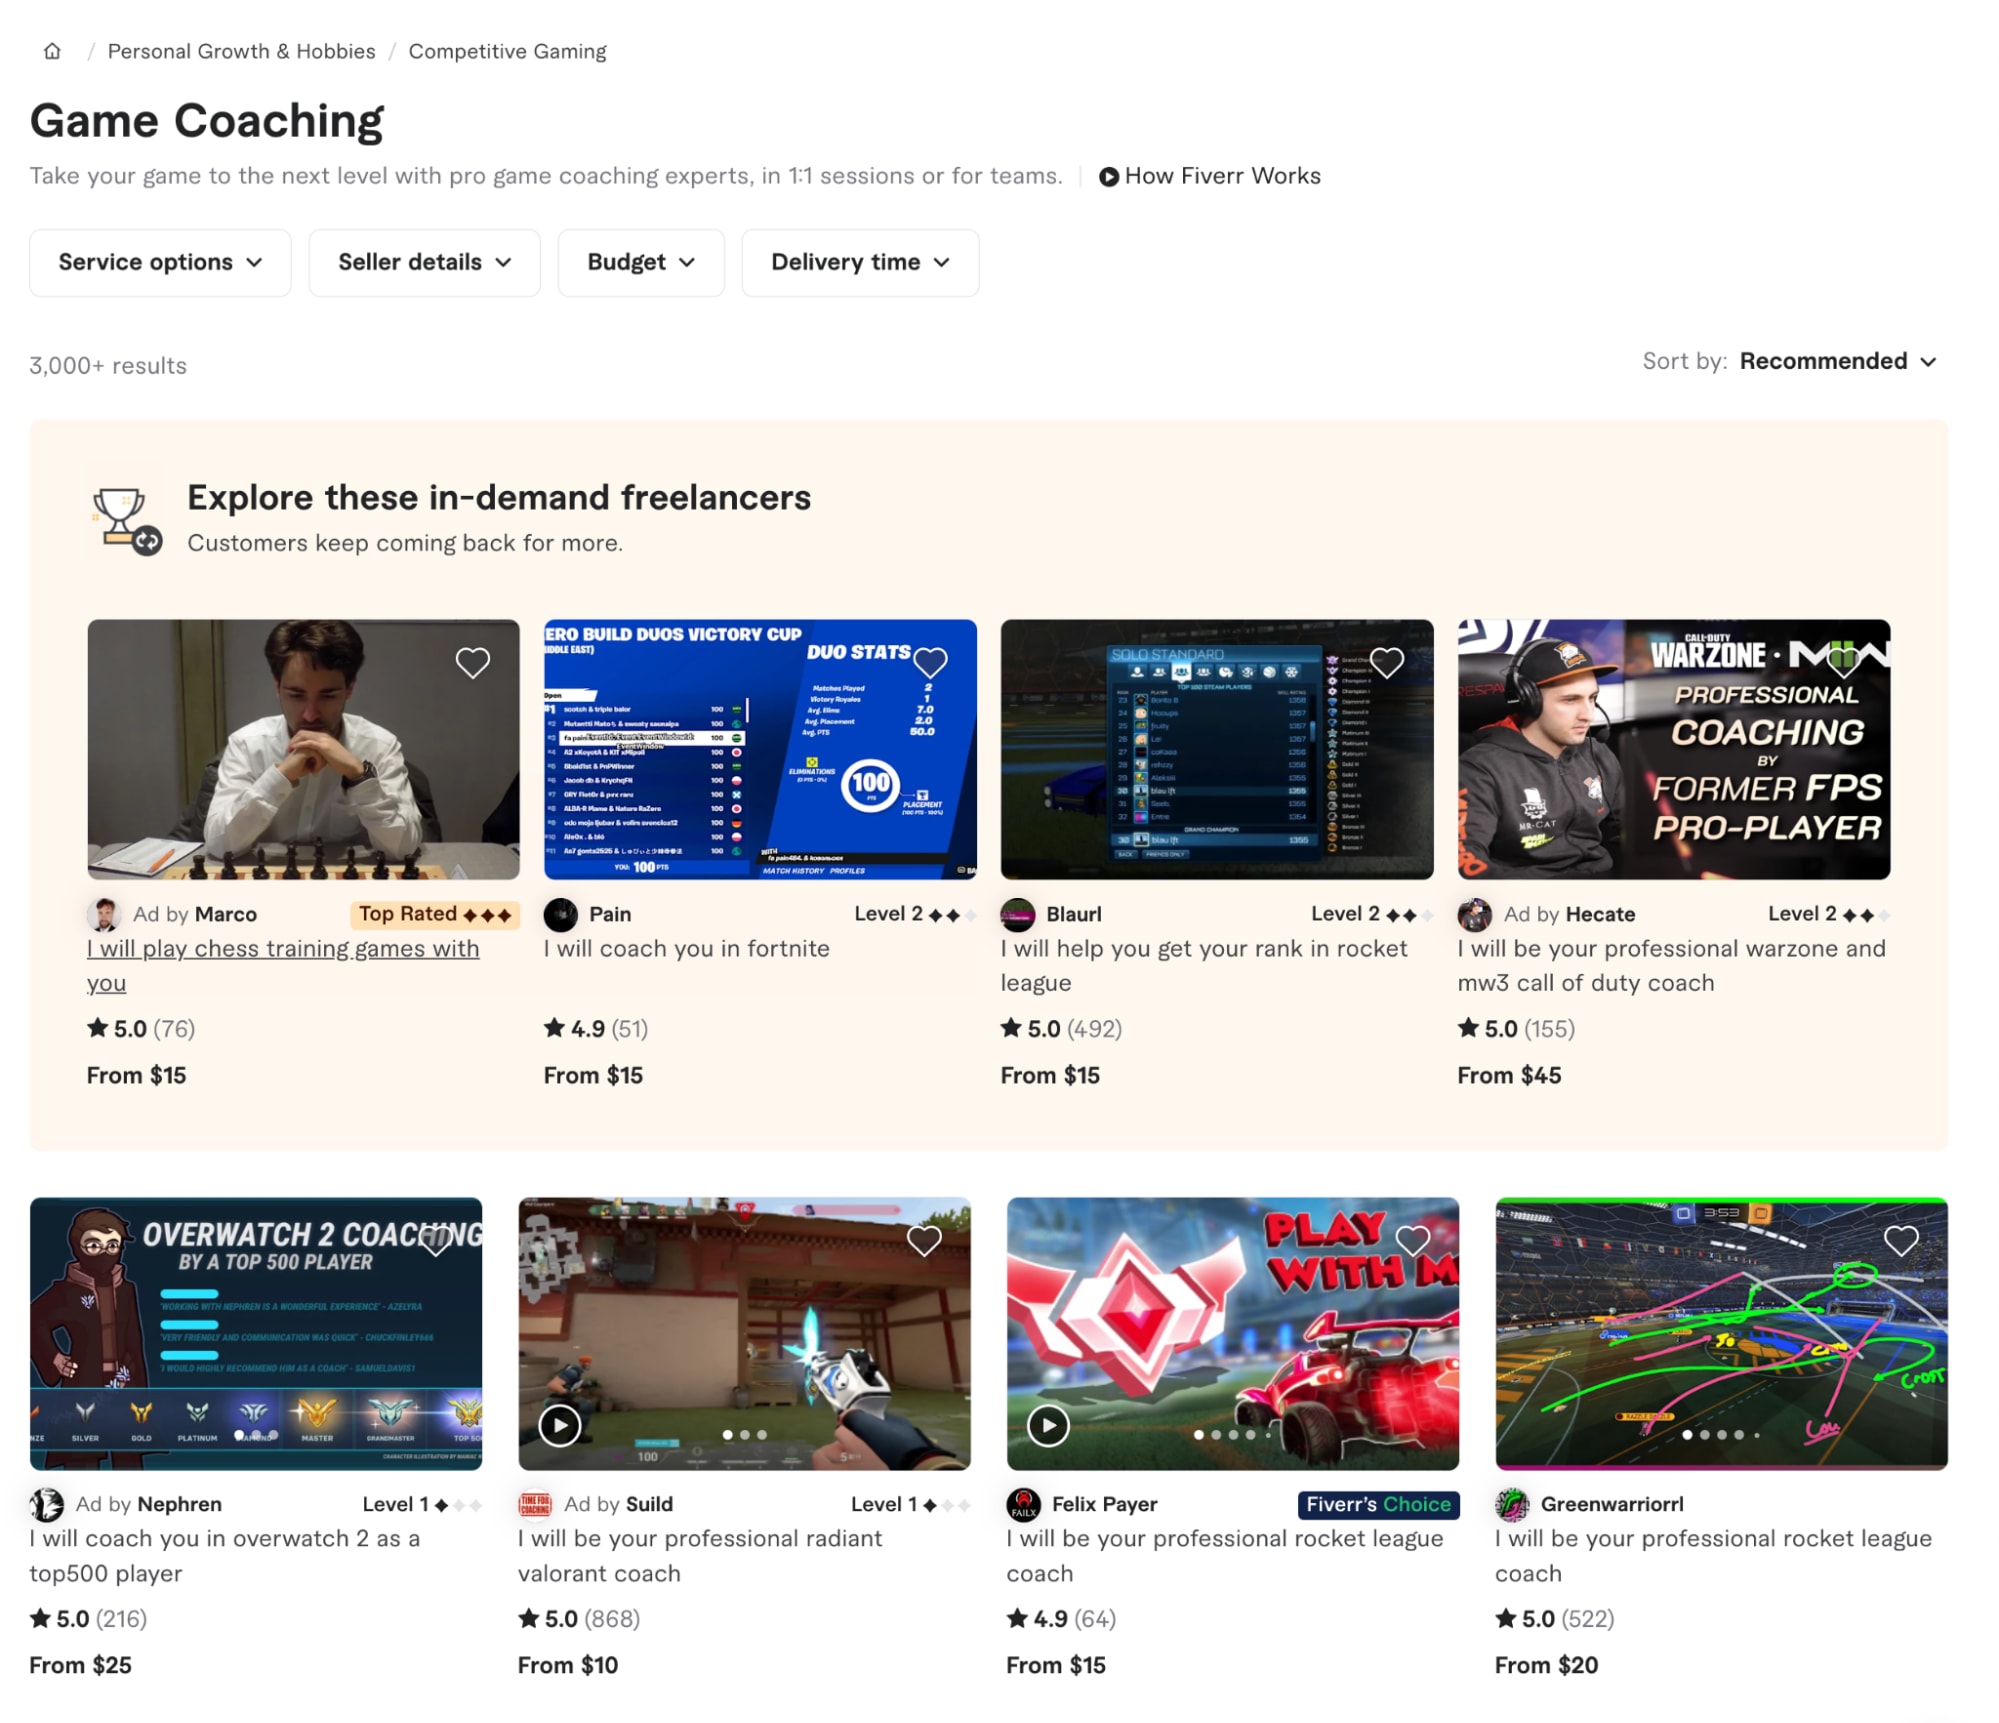Open "professional radiant valorant coach" gig title

700,1555
